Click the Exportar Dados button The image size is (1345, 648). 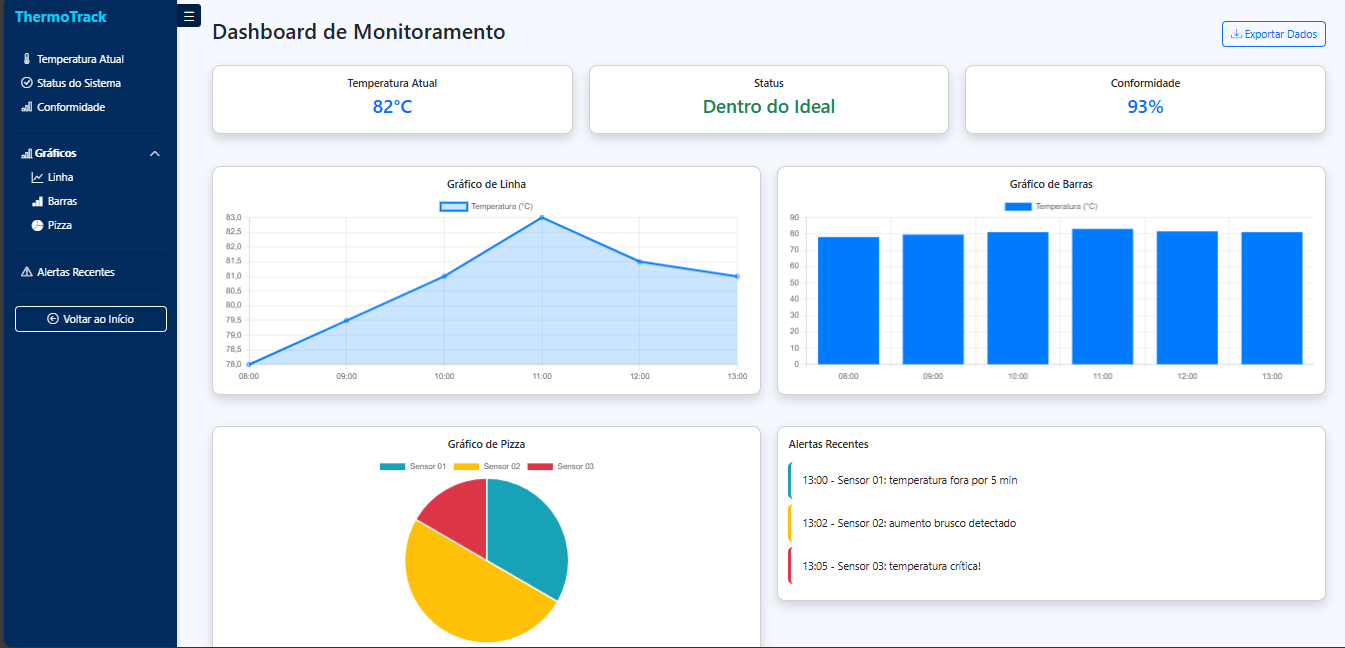click(x=1273, y=34)
